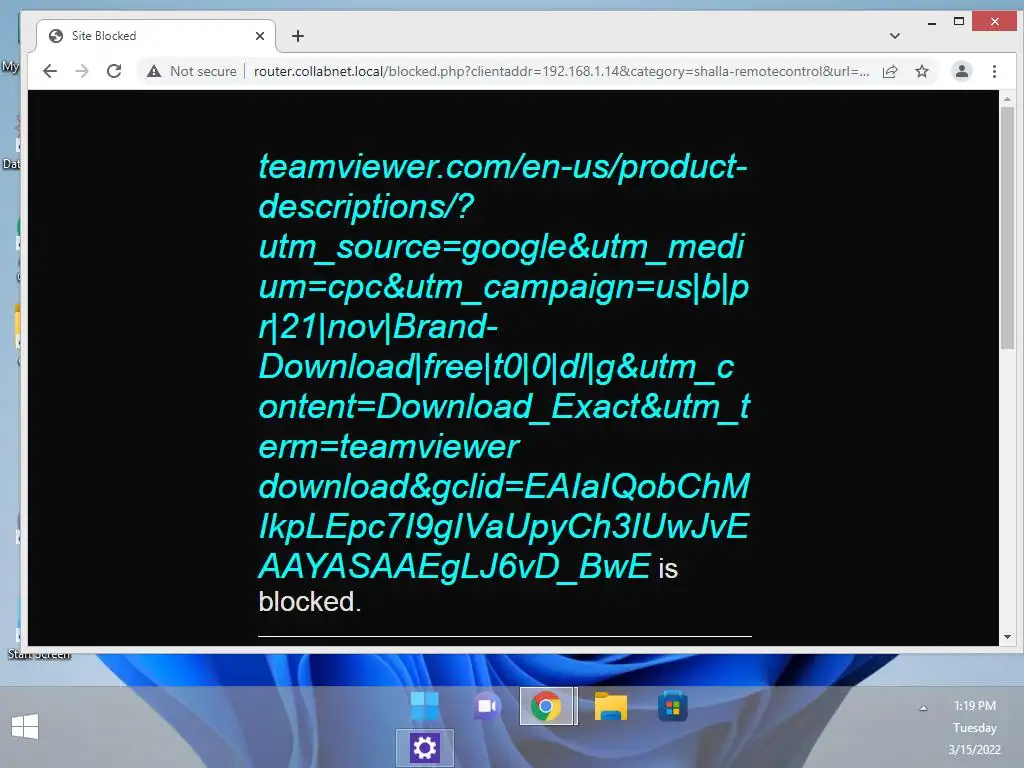
Task: Close the Site Blocked tab
Action: click(260, 36)
